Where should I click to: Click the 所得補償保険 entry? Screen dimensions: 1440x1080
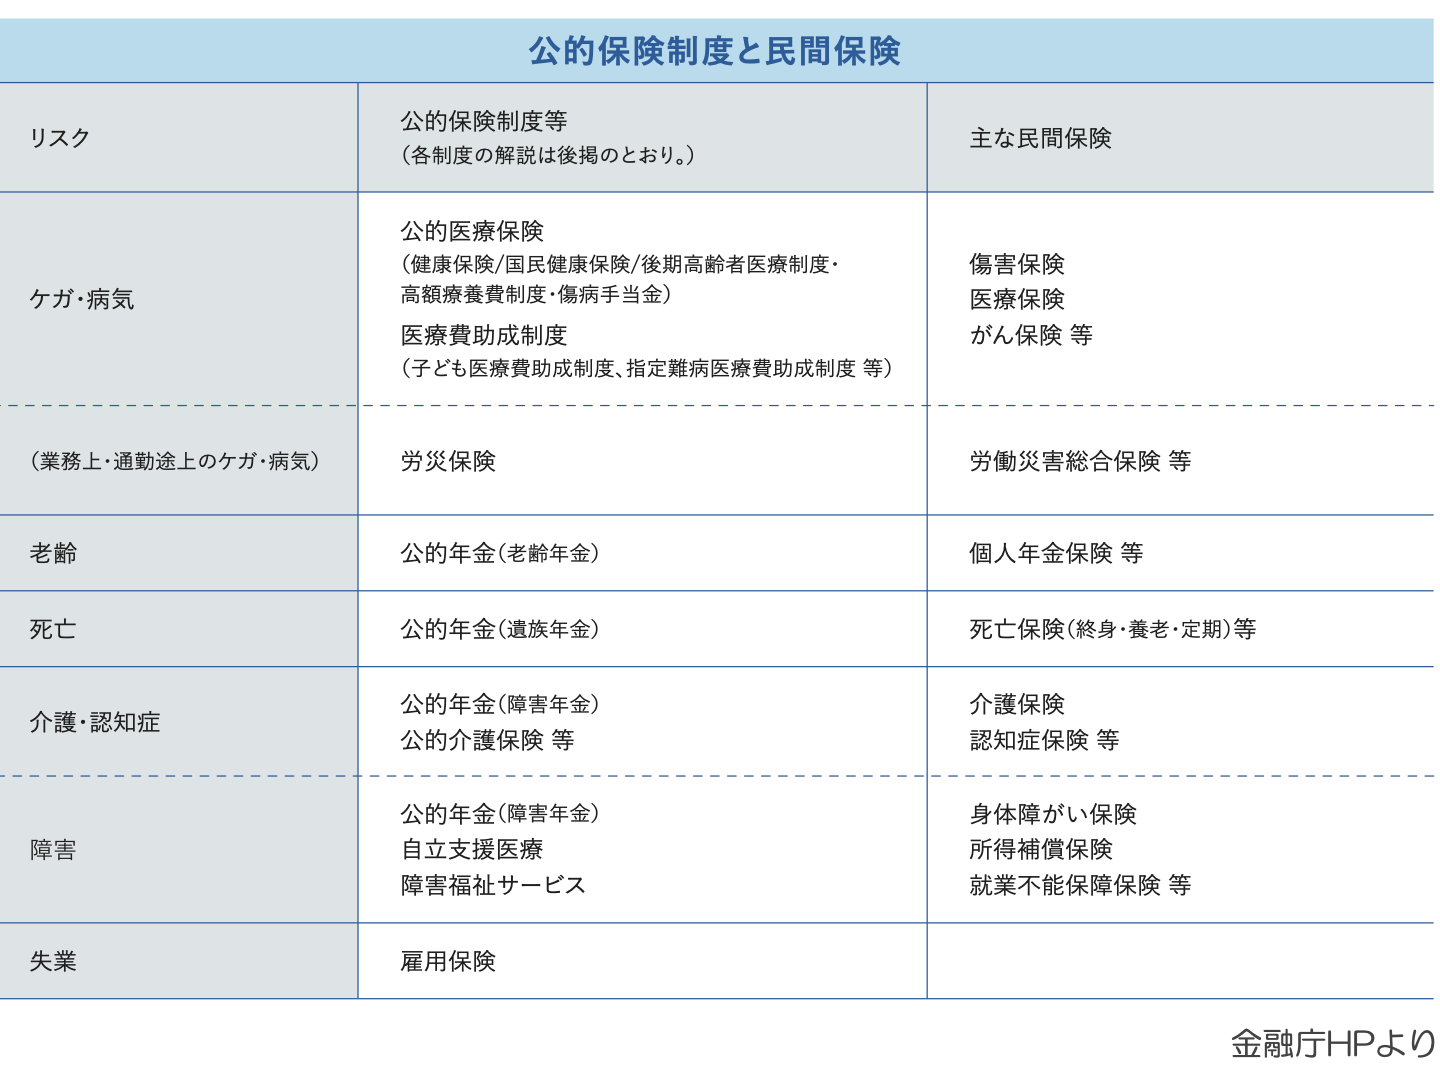(x=1041, y=849)
